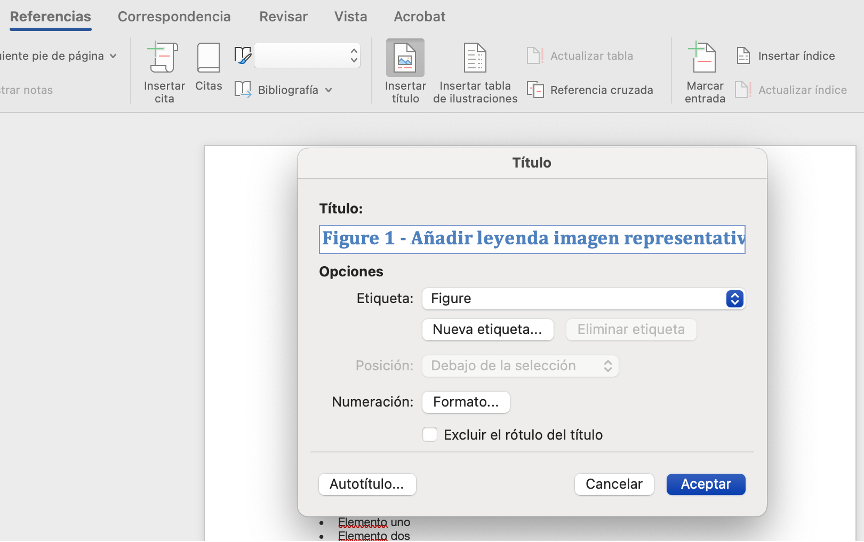The image size is (864, 542).
Task: Click the Insertar índice icon
Action: click(x=743, y=56)
